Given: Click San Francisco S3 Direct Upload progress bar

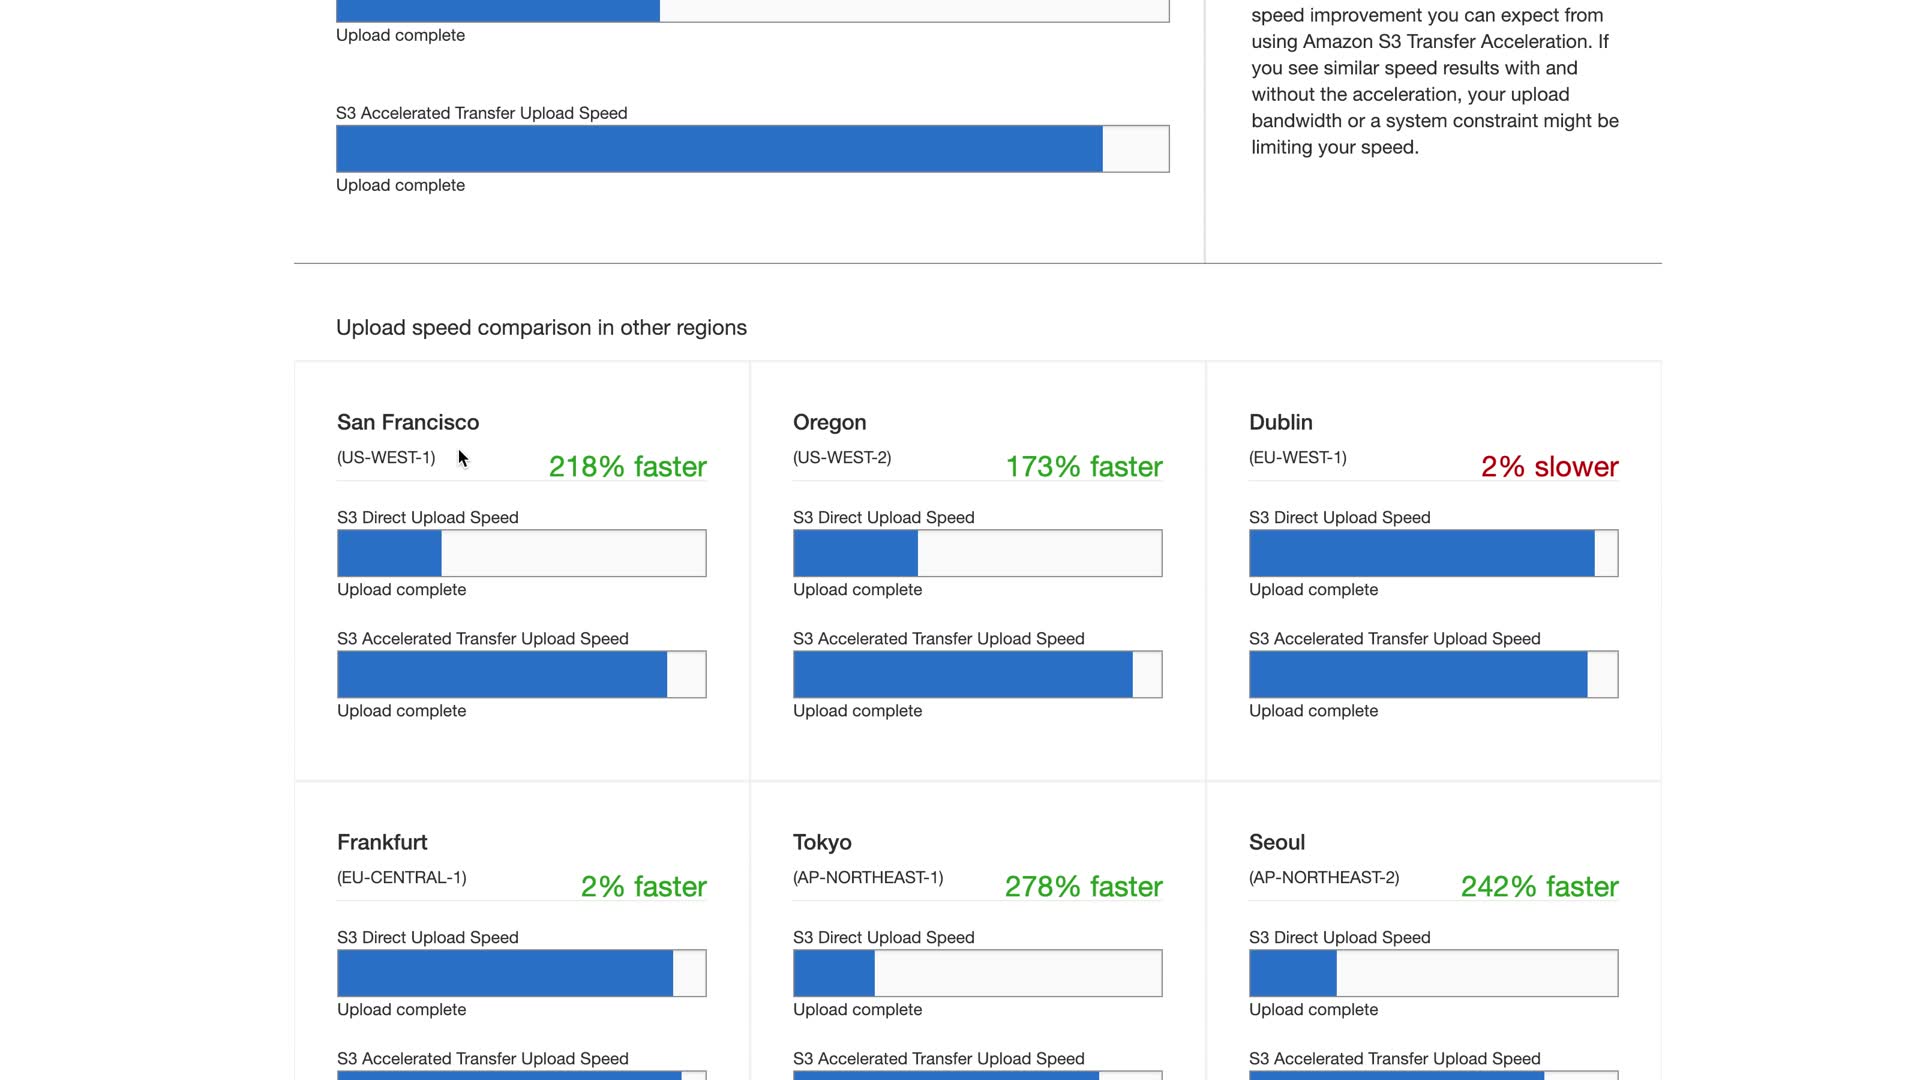Looking at the screenshot, I should coord(521,553).
